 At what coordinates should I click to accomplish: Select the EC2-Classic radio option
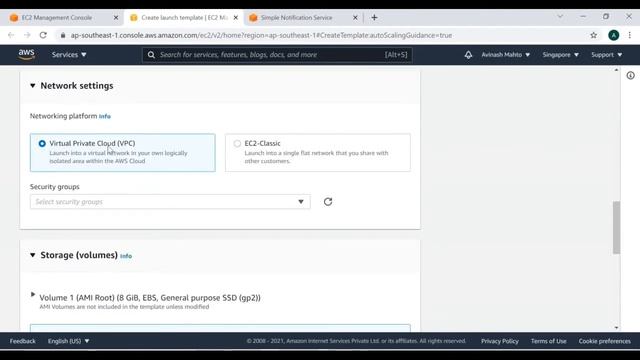(237, 144)
